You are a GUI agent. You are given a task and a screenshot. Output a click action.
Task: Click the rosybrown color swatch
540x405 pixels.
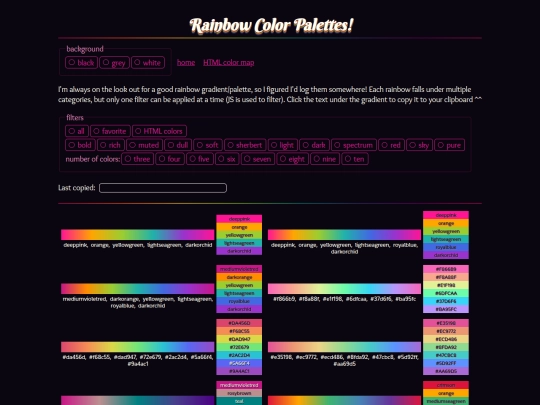pyautogui.click(x=239, y=393)
